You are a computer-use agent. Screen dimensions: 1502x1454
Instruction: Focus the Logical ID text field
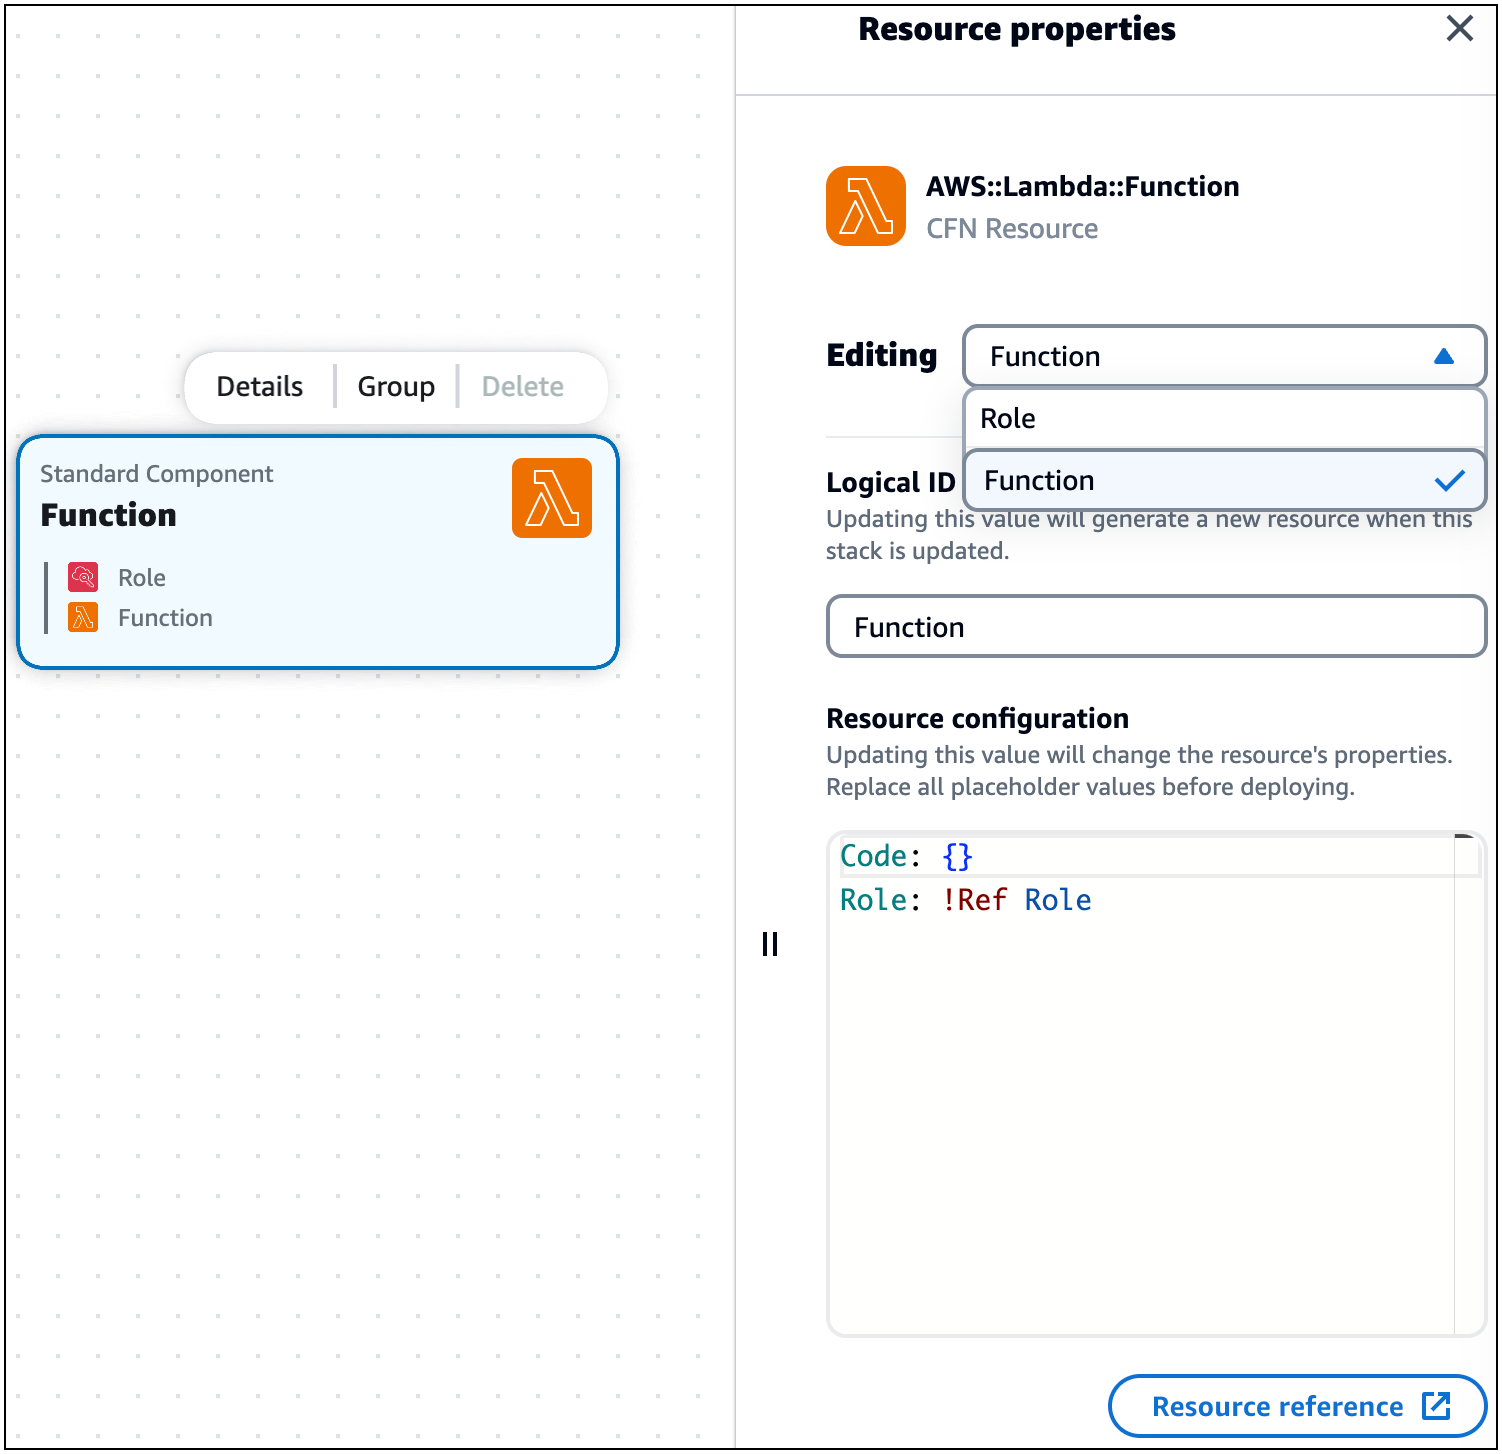click(x=1156, y=627)
